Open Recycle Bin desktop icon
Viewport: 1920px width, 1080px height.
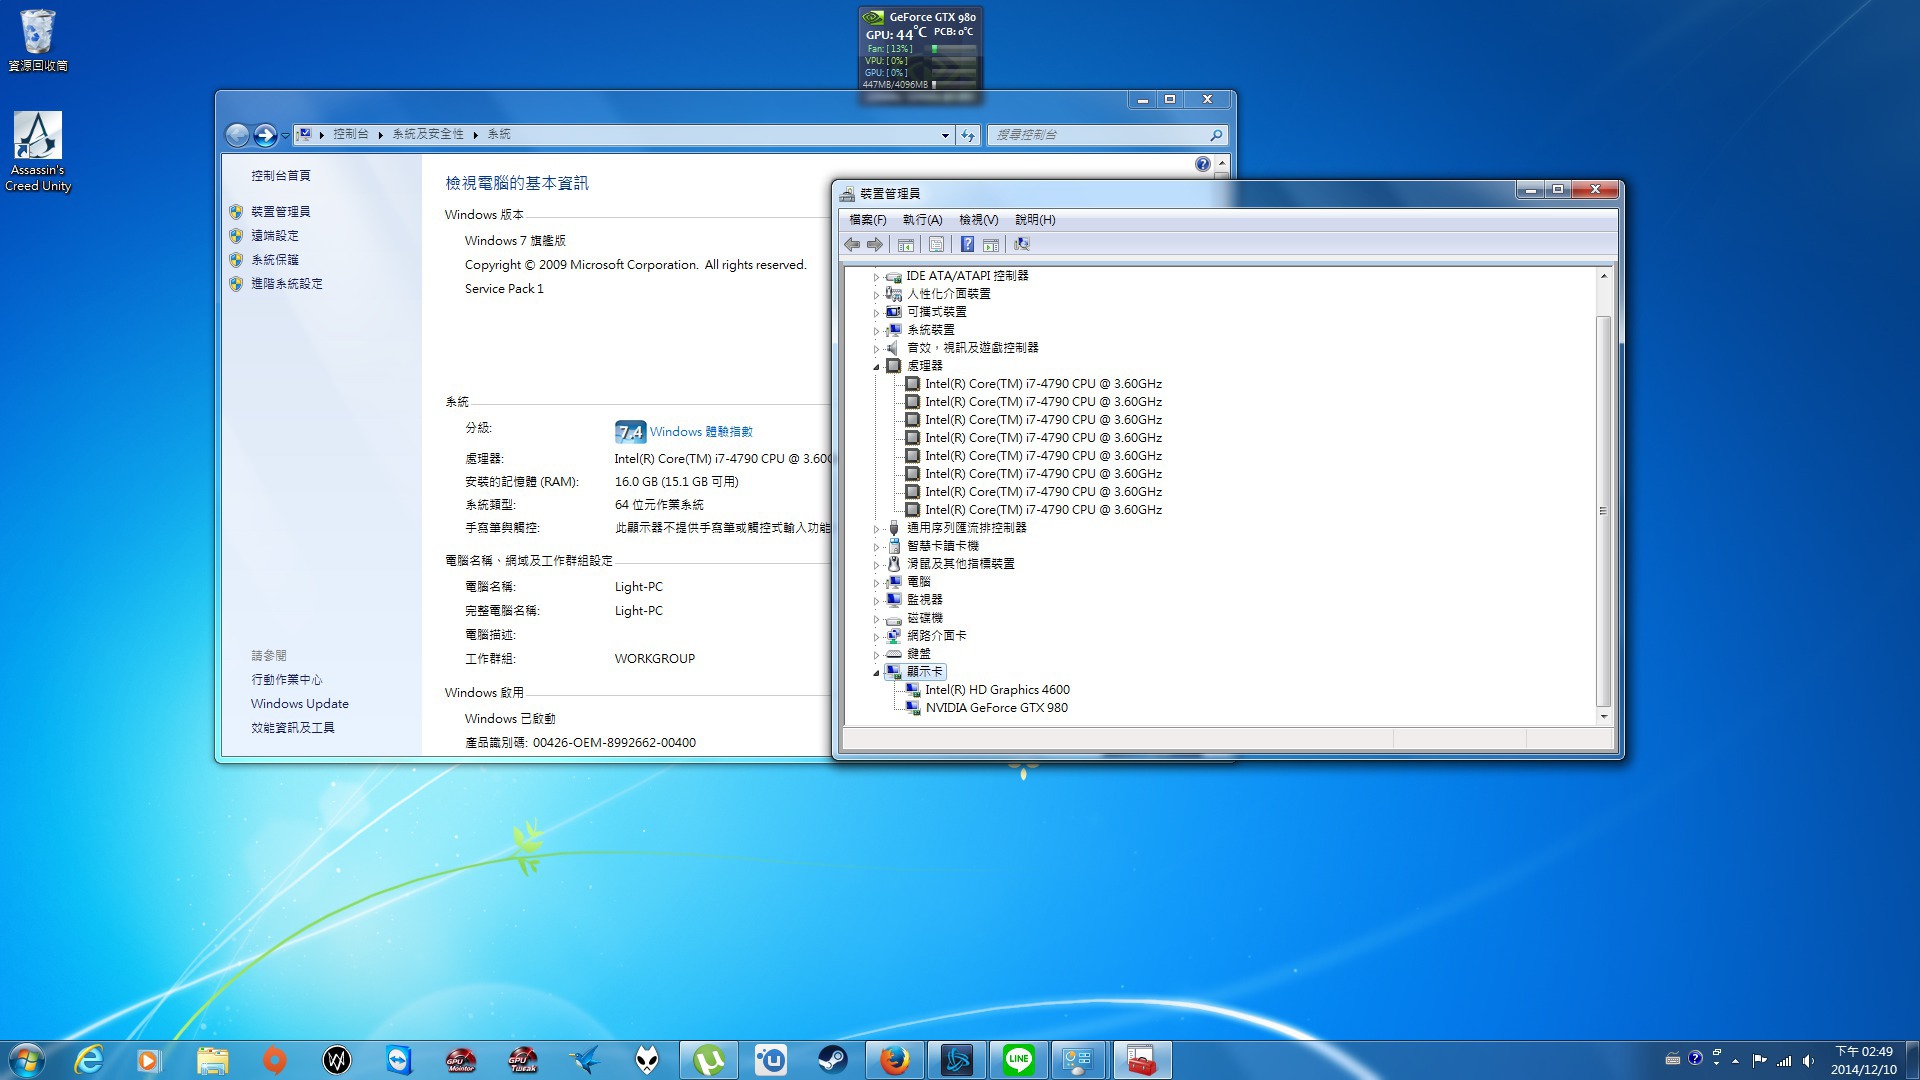38,40
